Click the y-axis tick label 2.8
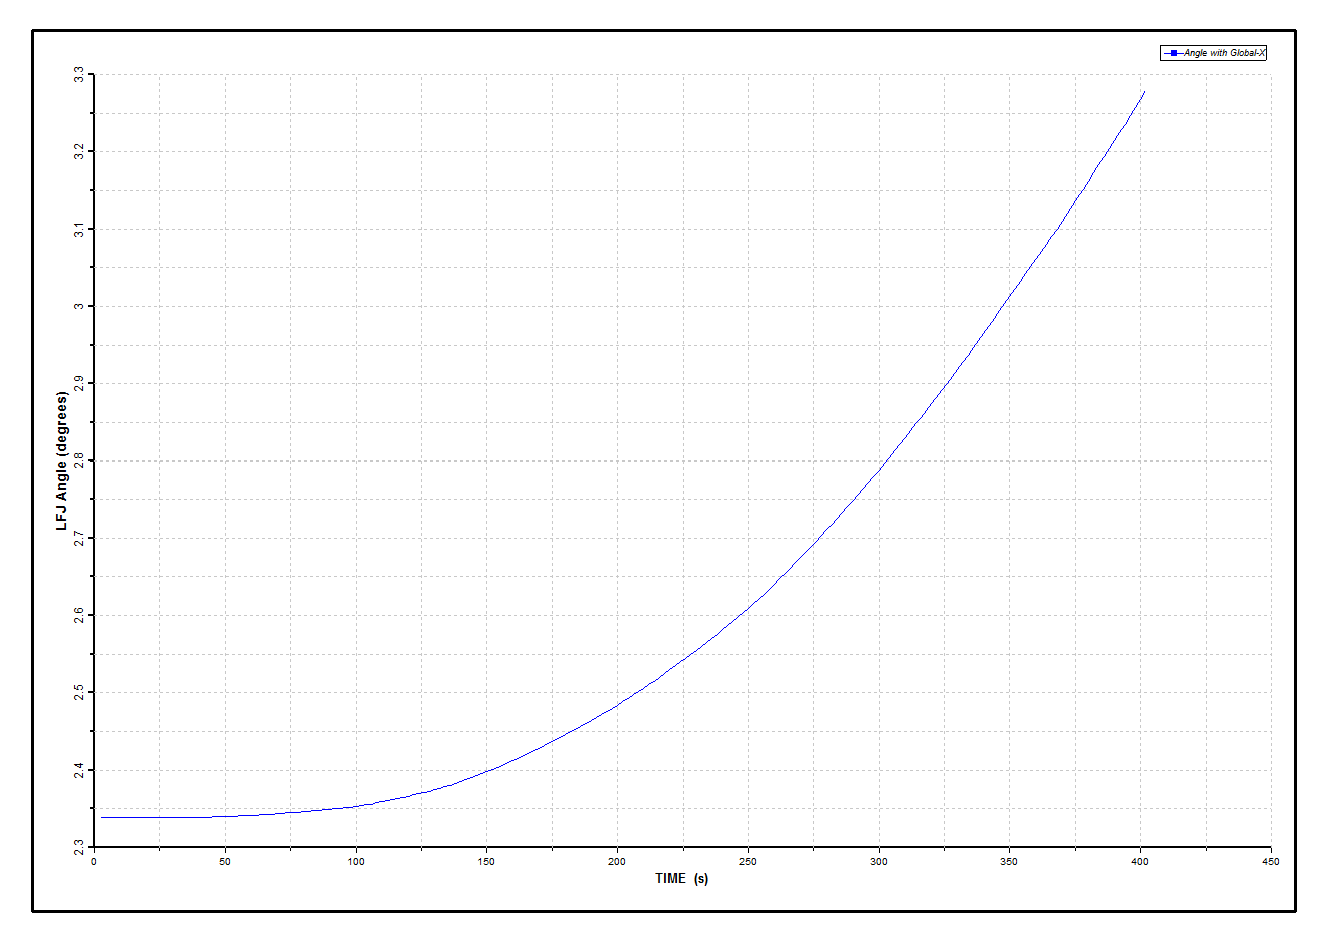Screen dimensions: 1326x942 pos(78,461)
